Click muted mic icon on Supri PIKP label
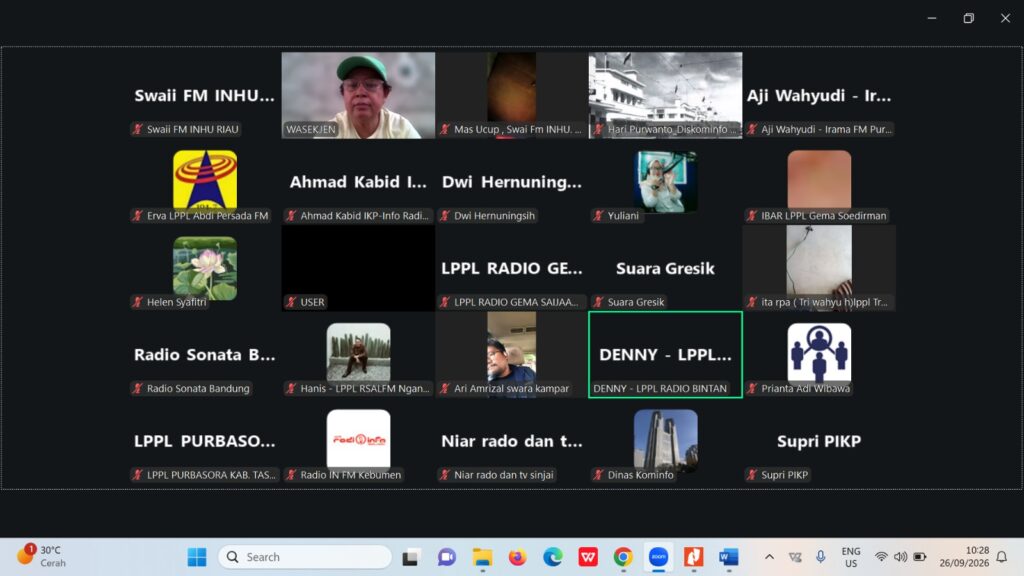Viewport: 1024px width, 576px height. tap(752, 475)
